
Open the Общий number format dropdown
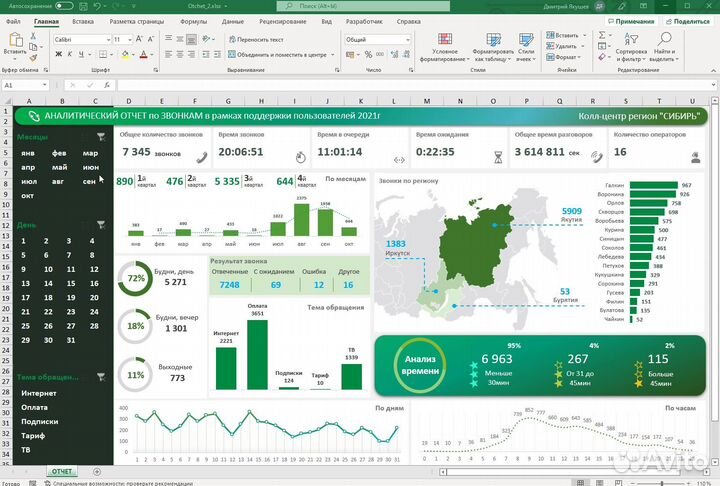(x=408, y=40)
